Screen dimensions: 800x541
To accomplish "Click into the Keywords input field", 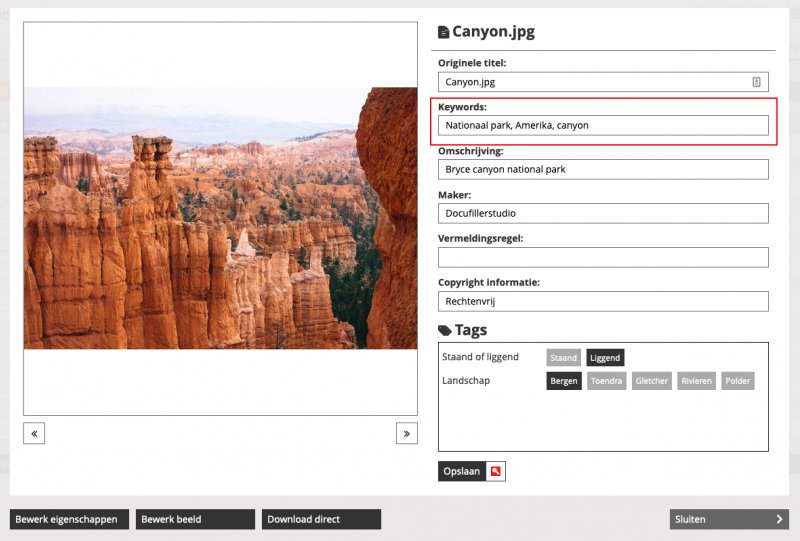I will [x=603, y=126].
